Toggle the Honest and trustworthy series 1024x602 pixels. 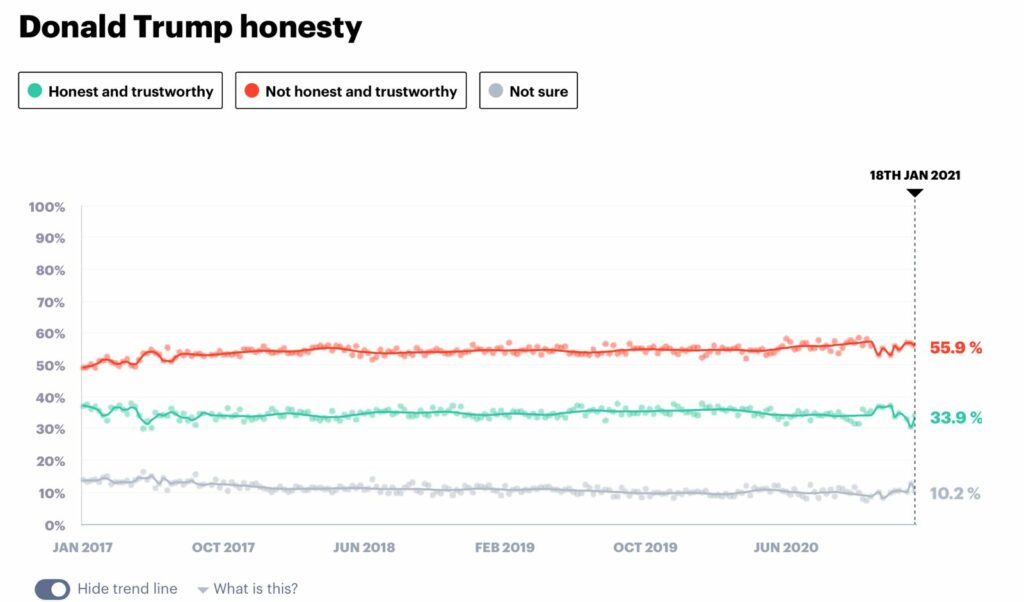pyautogui.click(x=120, y=91)
